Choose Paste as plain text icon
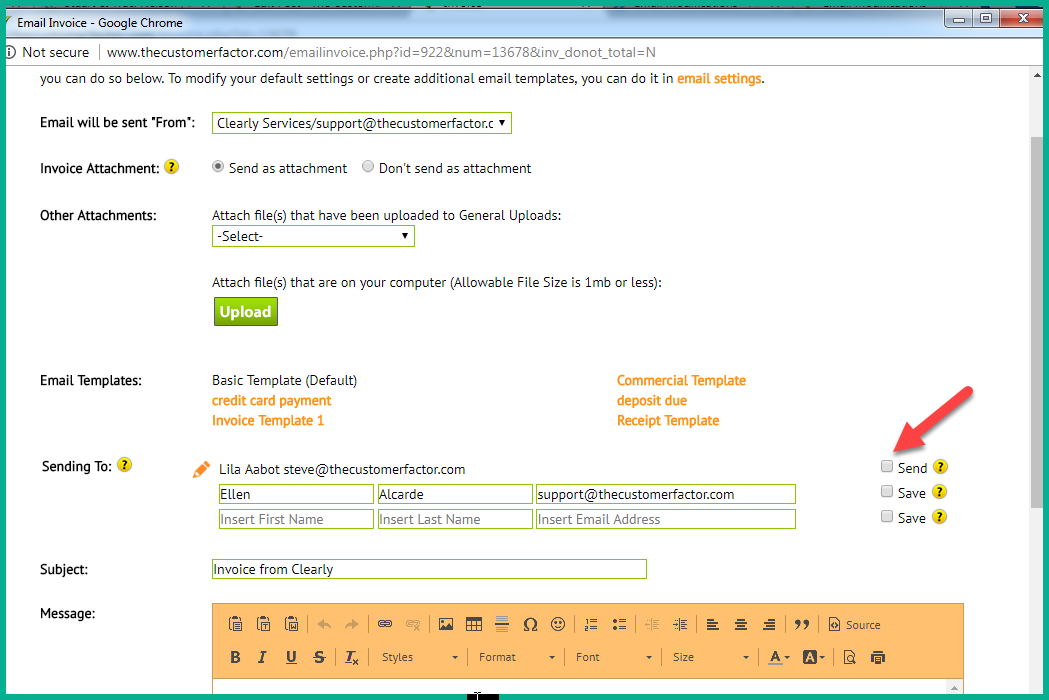1049x700 pixels. pos(264,624)
